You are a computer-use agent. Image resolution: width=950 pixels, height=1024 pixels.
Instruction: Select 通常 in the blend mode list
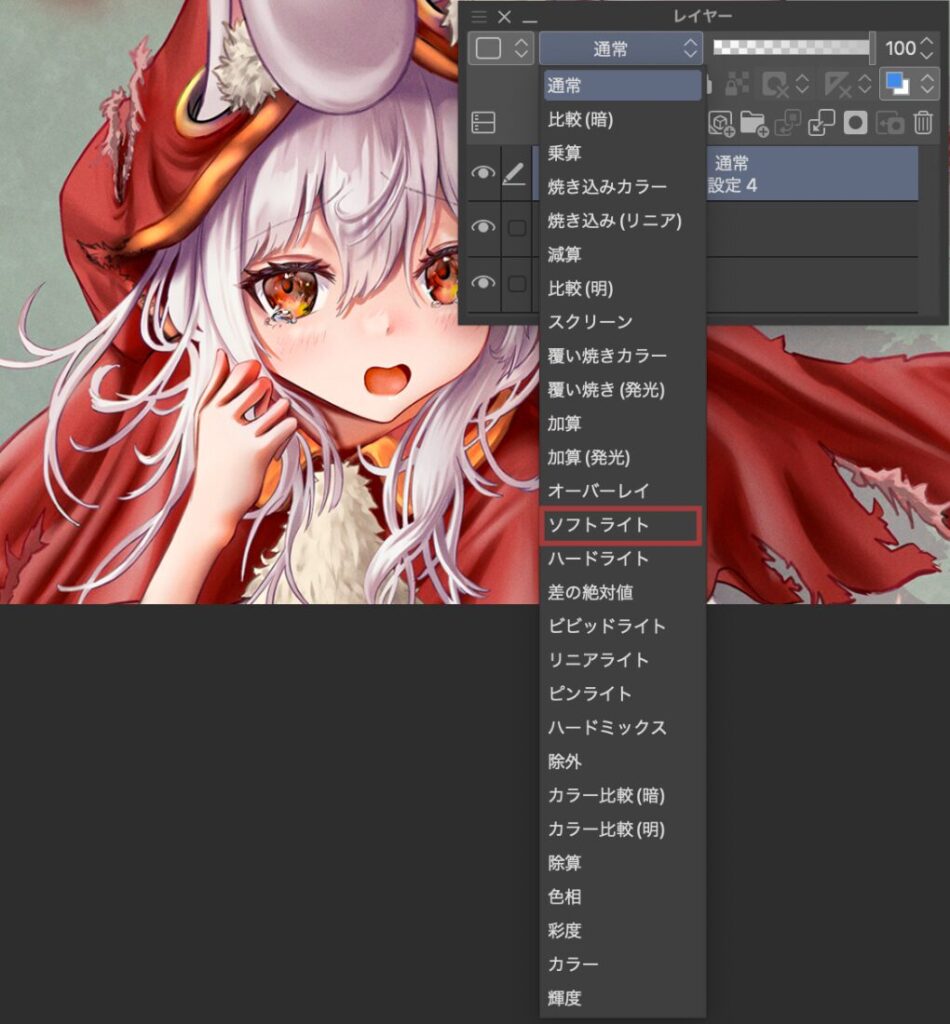click(622, 86)
